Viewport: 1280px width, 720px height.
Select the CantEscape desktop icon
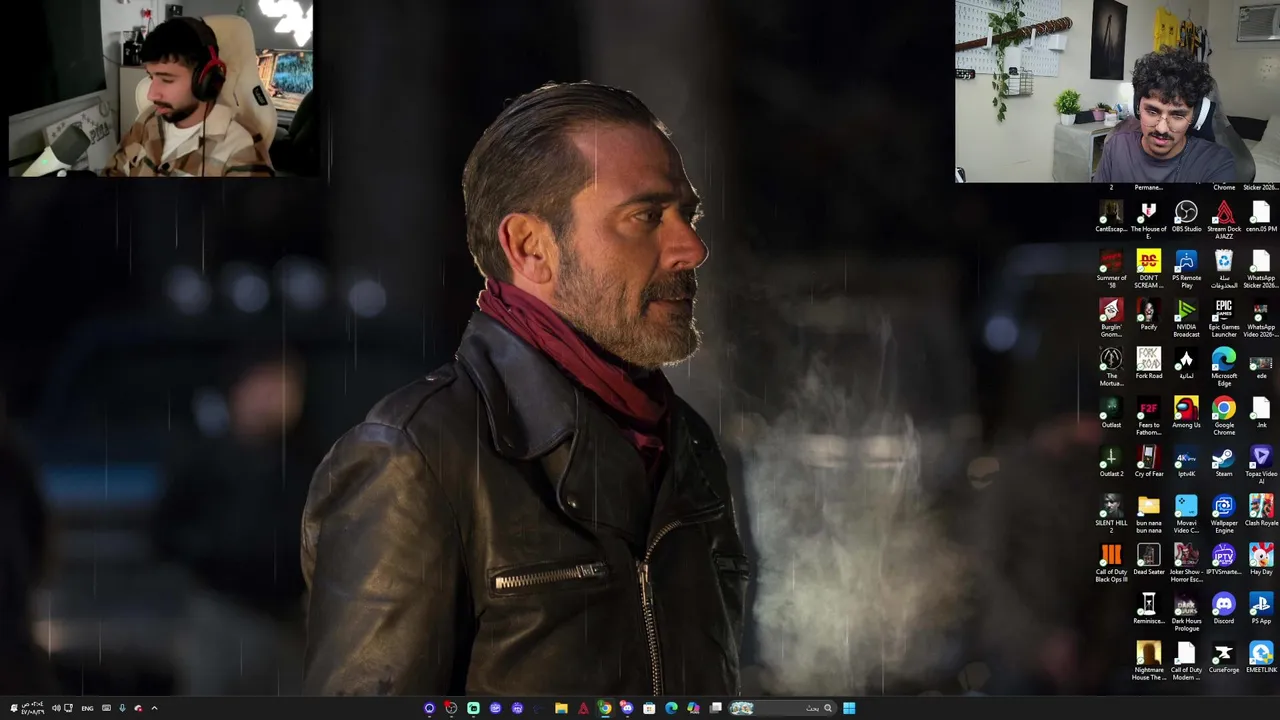(x=1111, y=217)
